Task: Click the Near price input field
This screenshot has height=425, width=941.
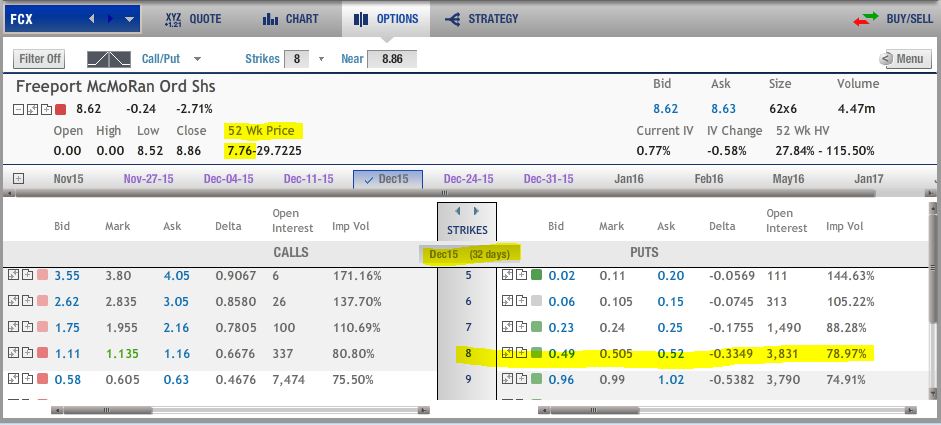Action: coord(392,59)
